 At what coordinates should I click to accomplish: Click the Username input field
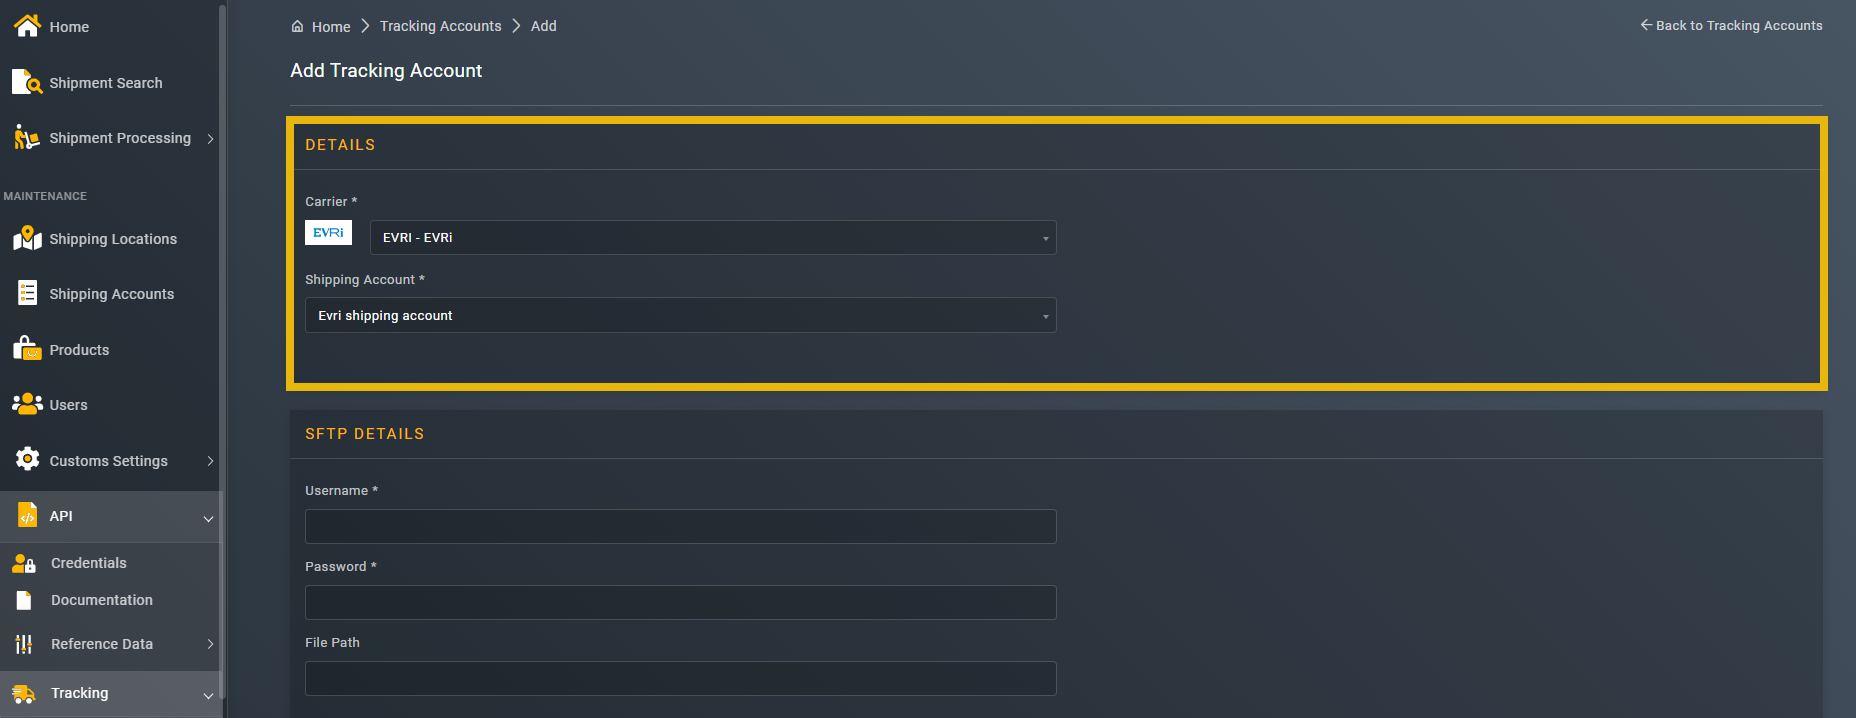tap(680, 526)
